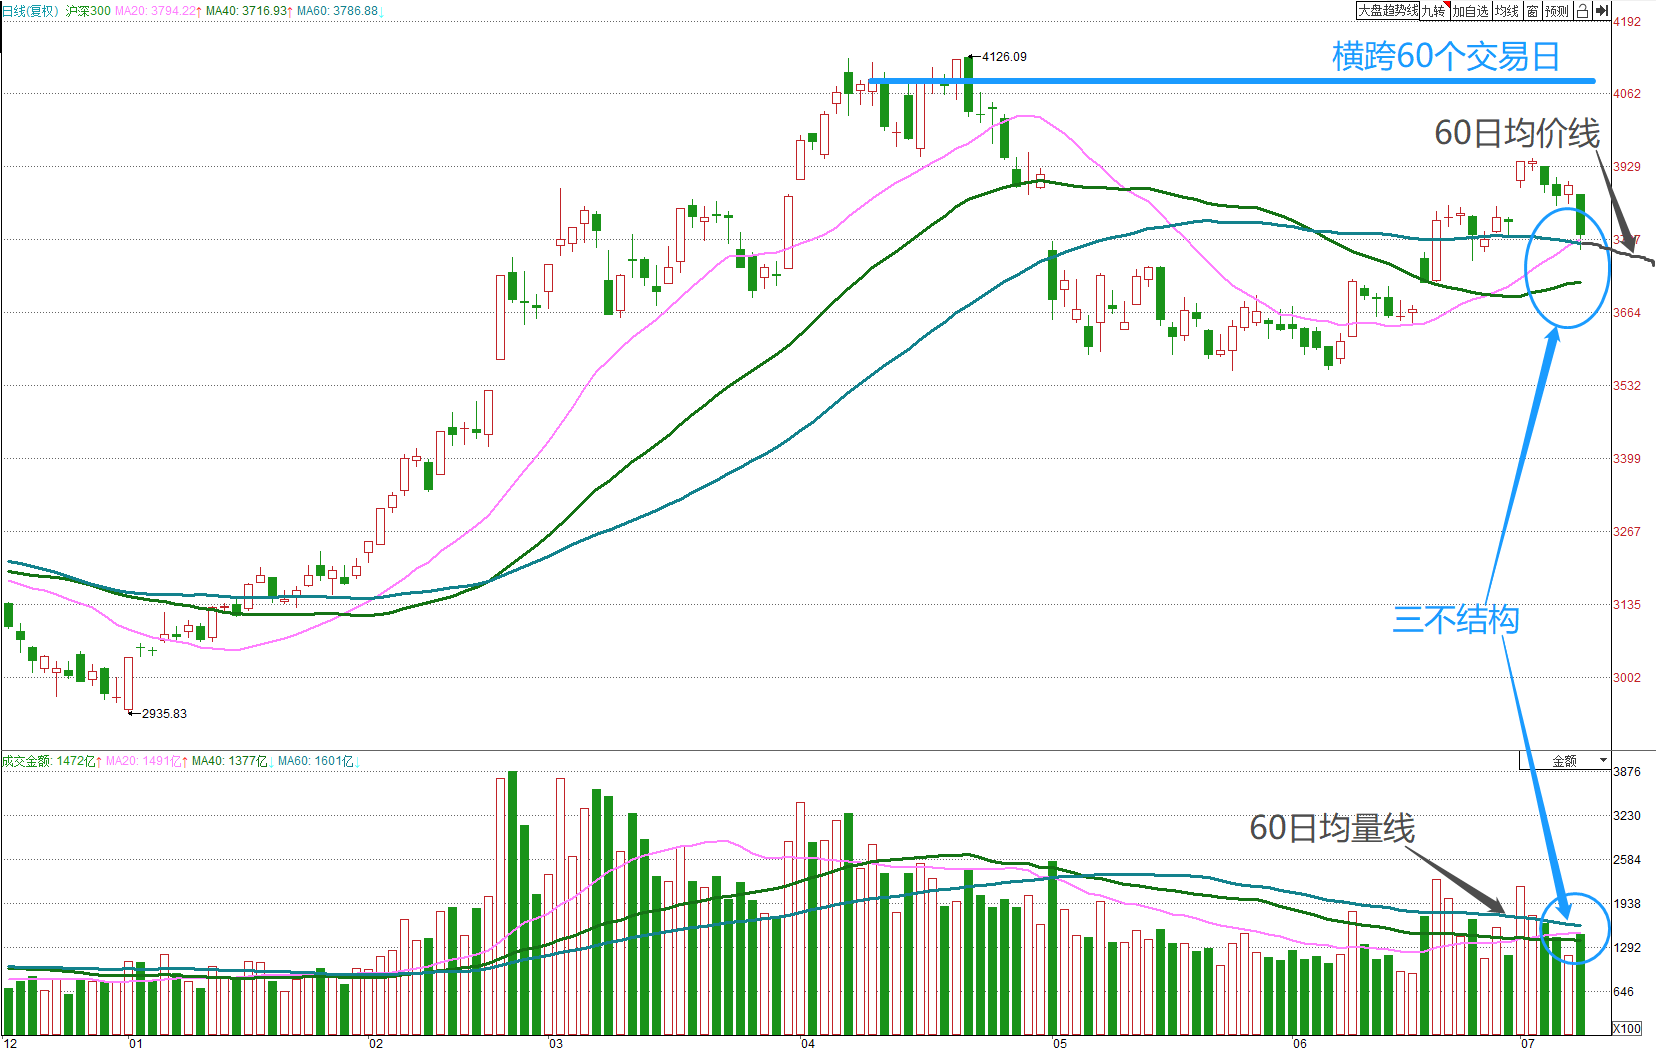Click the 九转 indicator button

(x=1434, y=11)
